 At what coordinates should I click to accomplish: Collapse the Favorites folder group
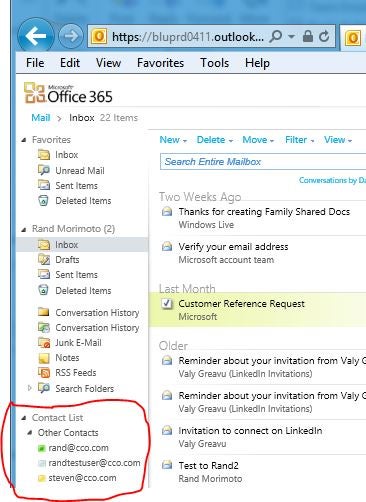tap(24, 140)
